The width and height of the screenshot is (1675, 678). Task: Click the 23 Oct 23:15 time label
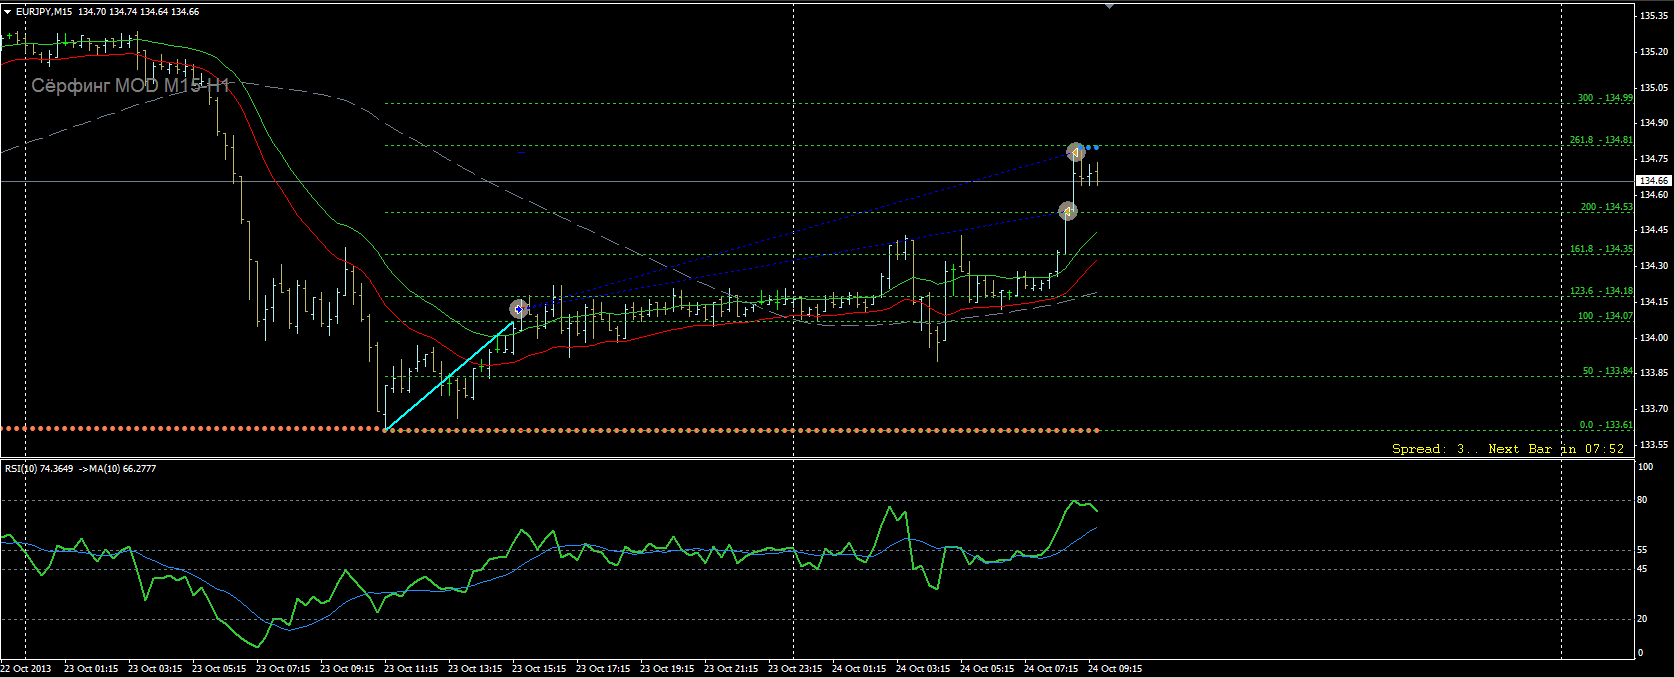(795, 668)
